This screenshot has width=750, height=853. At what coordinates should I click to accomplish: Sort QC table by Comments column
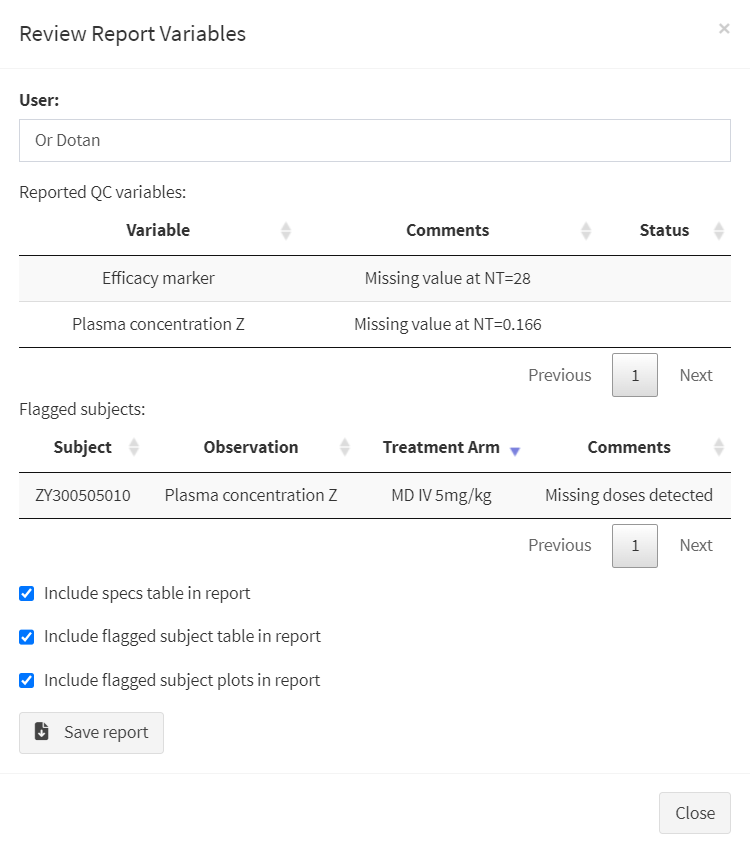coord(448,231)
